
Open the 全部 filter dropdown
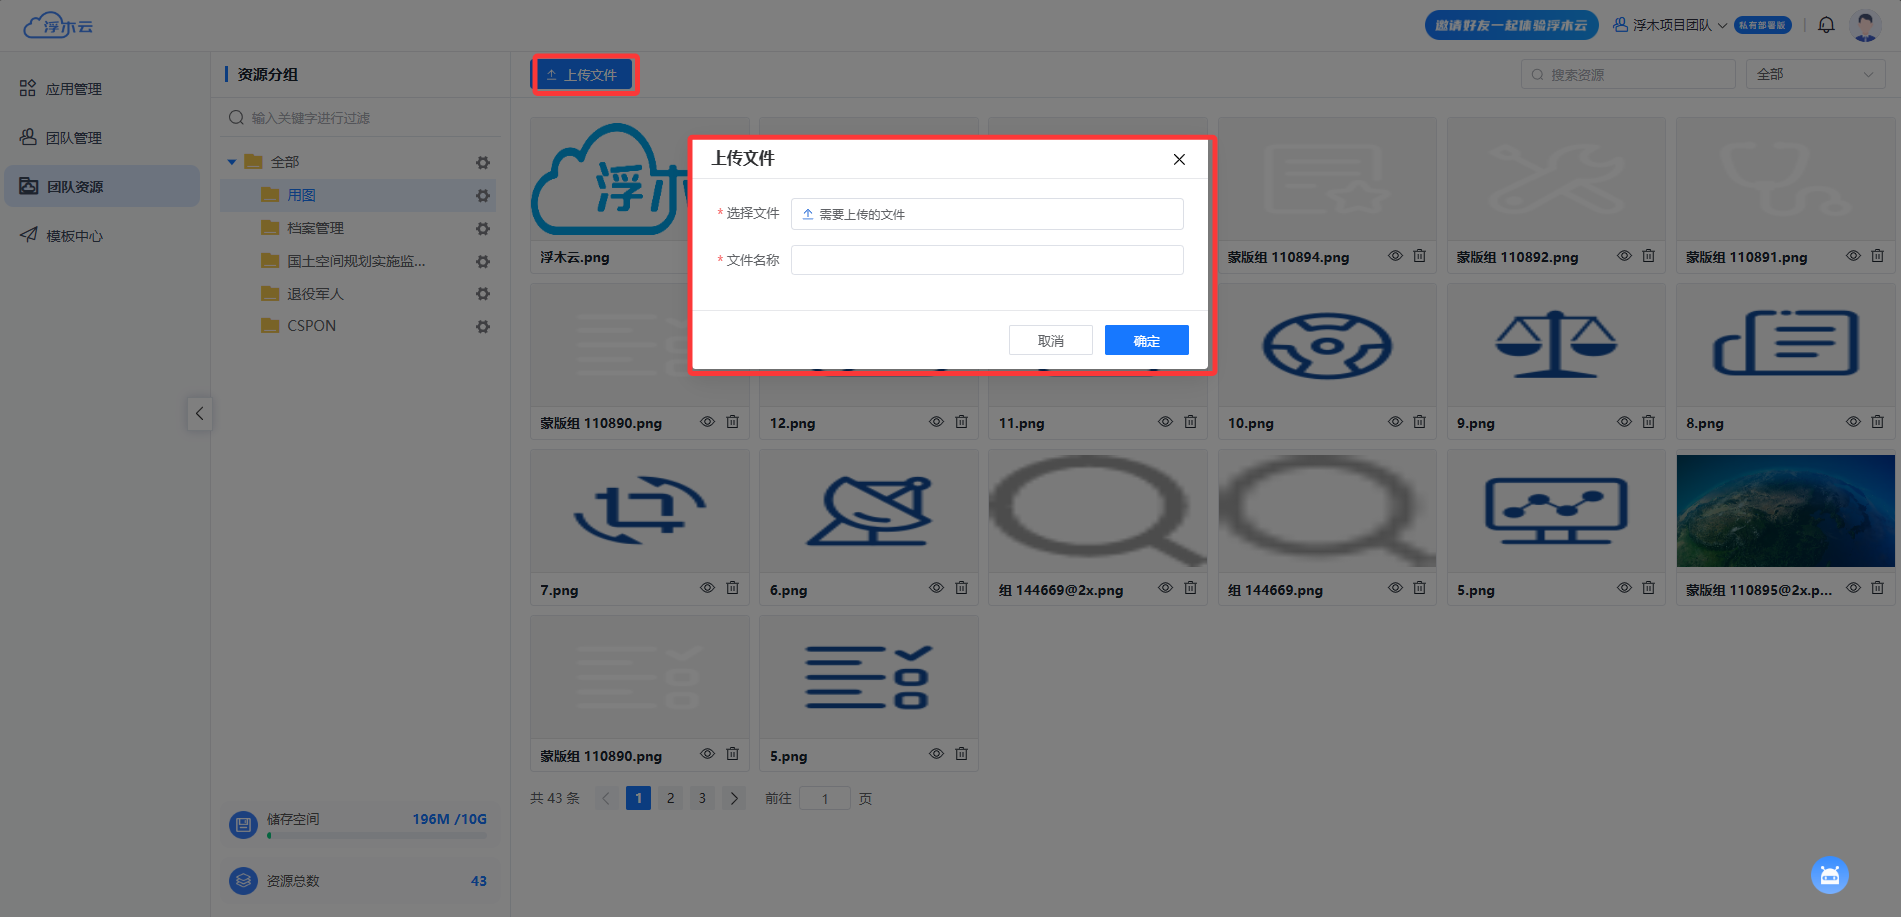[1815, 74]
